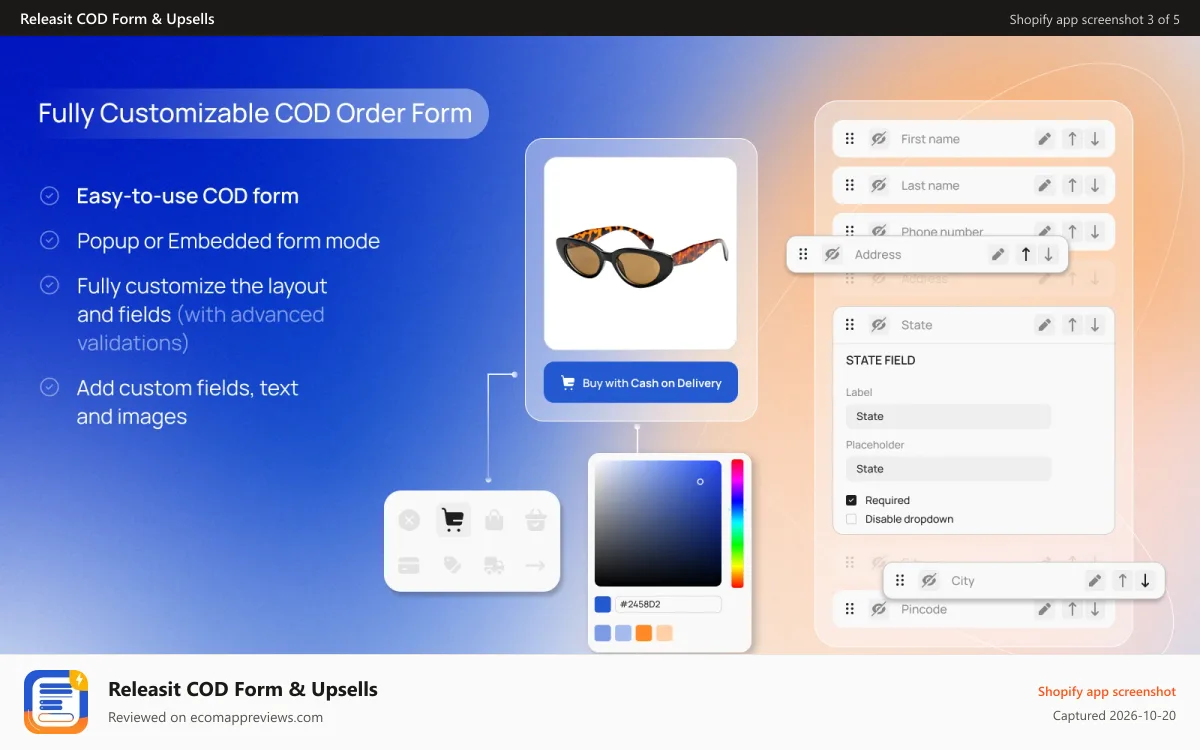Image resolution: width=1200 pixels, height=750 pixels.
Task: Click 'Easy-to-use COD form' text
Action: point(188,196)
